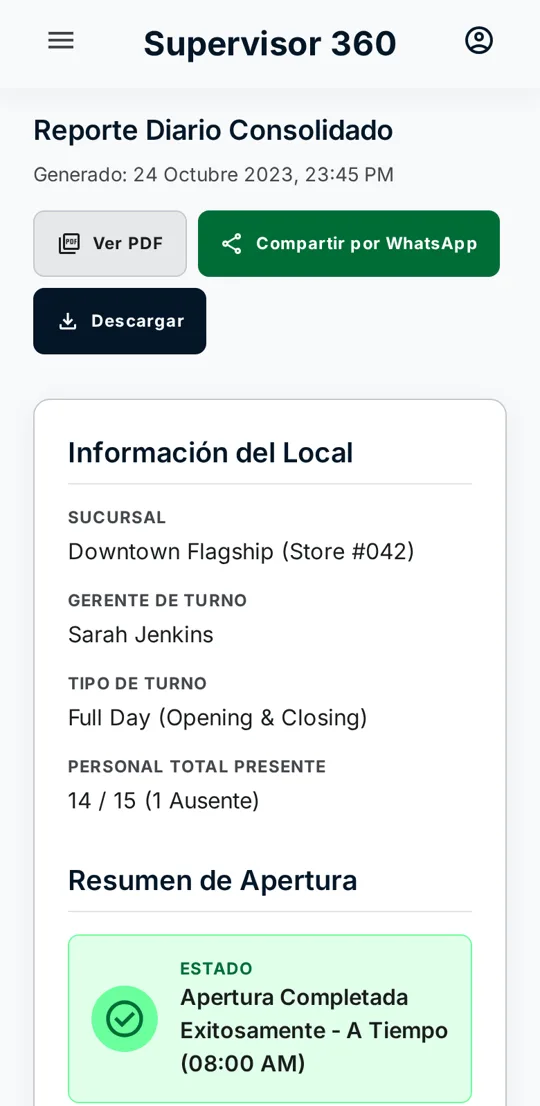Image resolution: width=540 pixels, height=1106 pixels.
Task: Select the 14 / 15 (1 Ausente) value
Action: tap(164, 801)
